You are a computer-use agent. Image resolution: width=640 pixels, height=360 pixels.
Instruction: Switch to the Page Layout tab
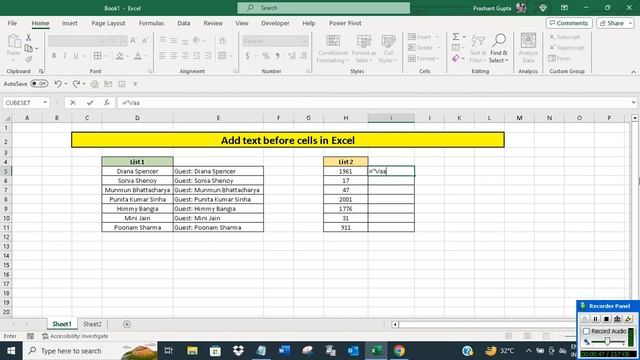108,23
